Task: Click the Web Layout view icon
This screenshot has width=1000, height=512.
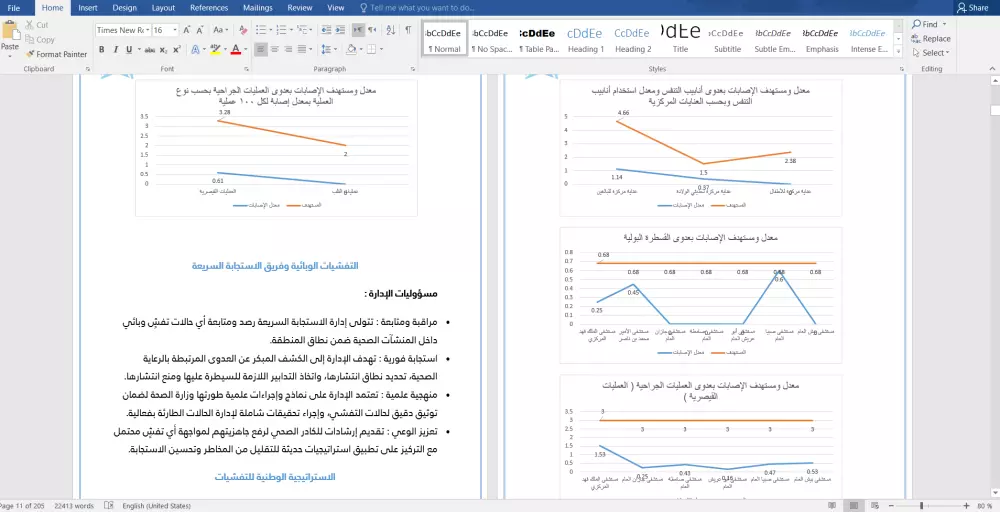Action: click(876, 506)
